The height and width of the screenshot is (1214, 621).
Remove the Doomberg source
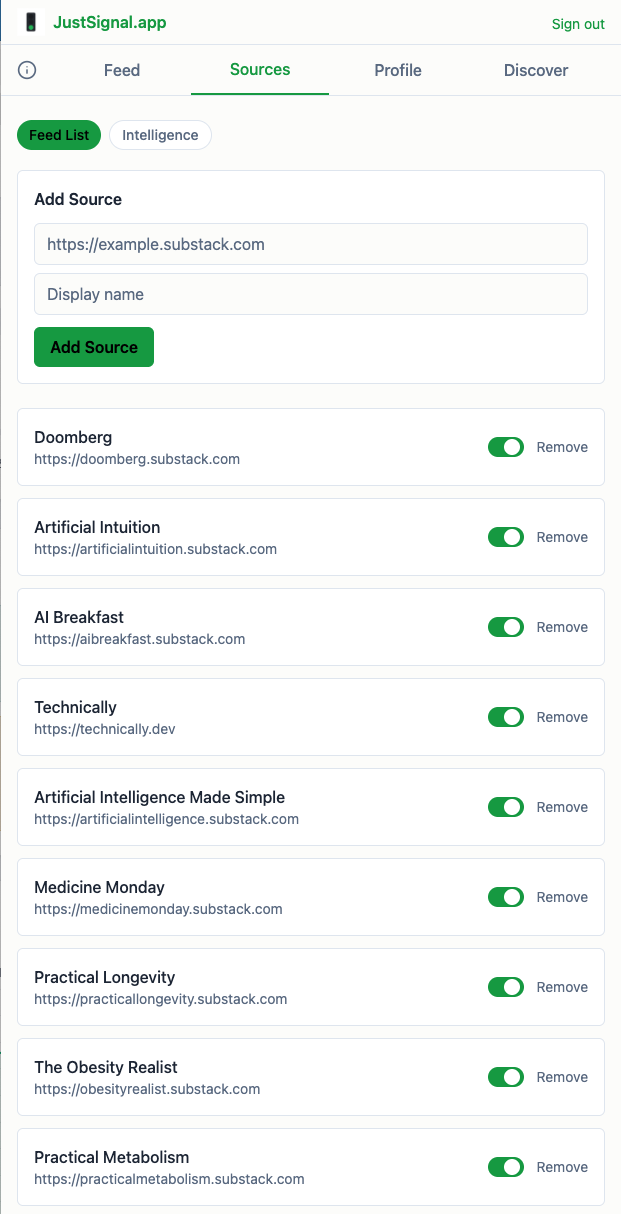[x=562, y=447]
